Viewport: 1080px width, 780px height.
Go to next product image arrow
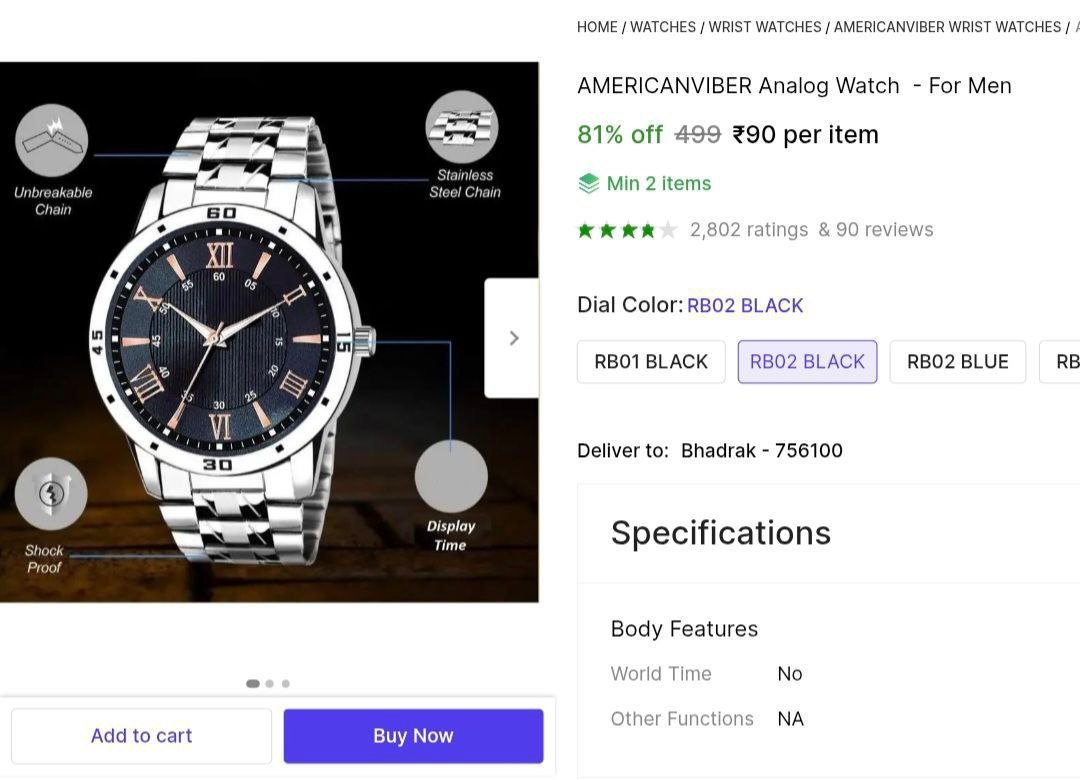coord(513,338)
